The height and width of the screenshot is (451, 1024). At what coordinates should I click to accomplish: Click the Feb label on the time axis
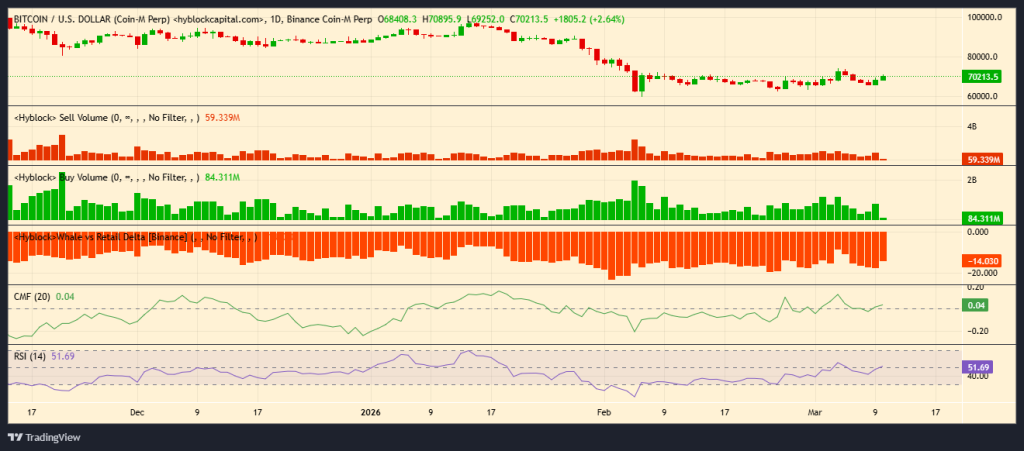pyautogui.click(x=602, y=411)
